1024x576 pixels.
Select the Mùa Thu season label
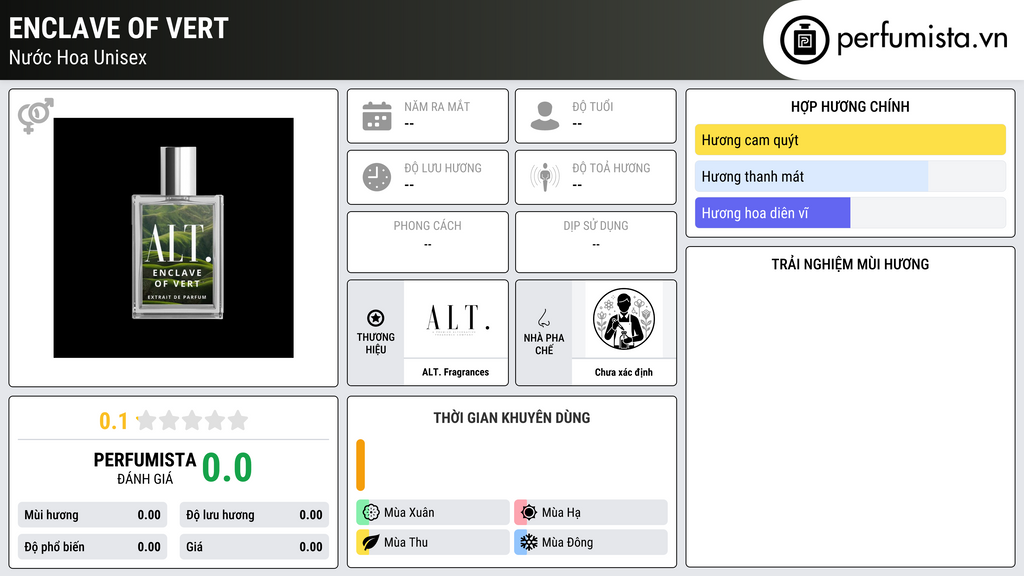(406, 542)
